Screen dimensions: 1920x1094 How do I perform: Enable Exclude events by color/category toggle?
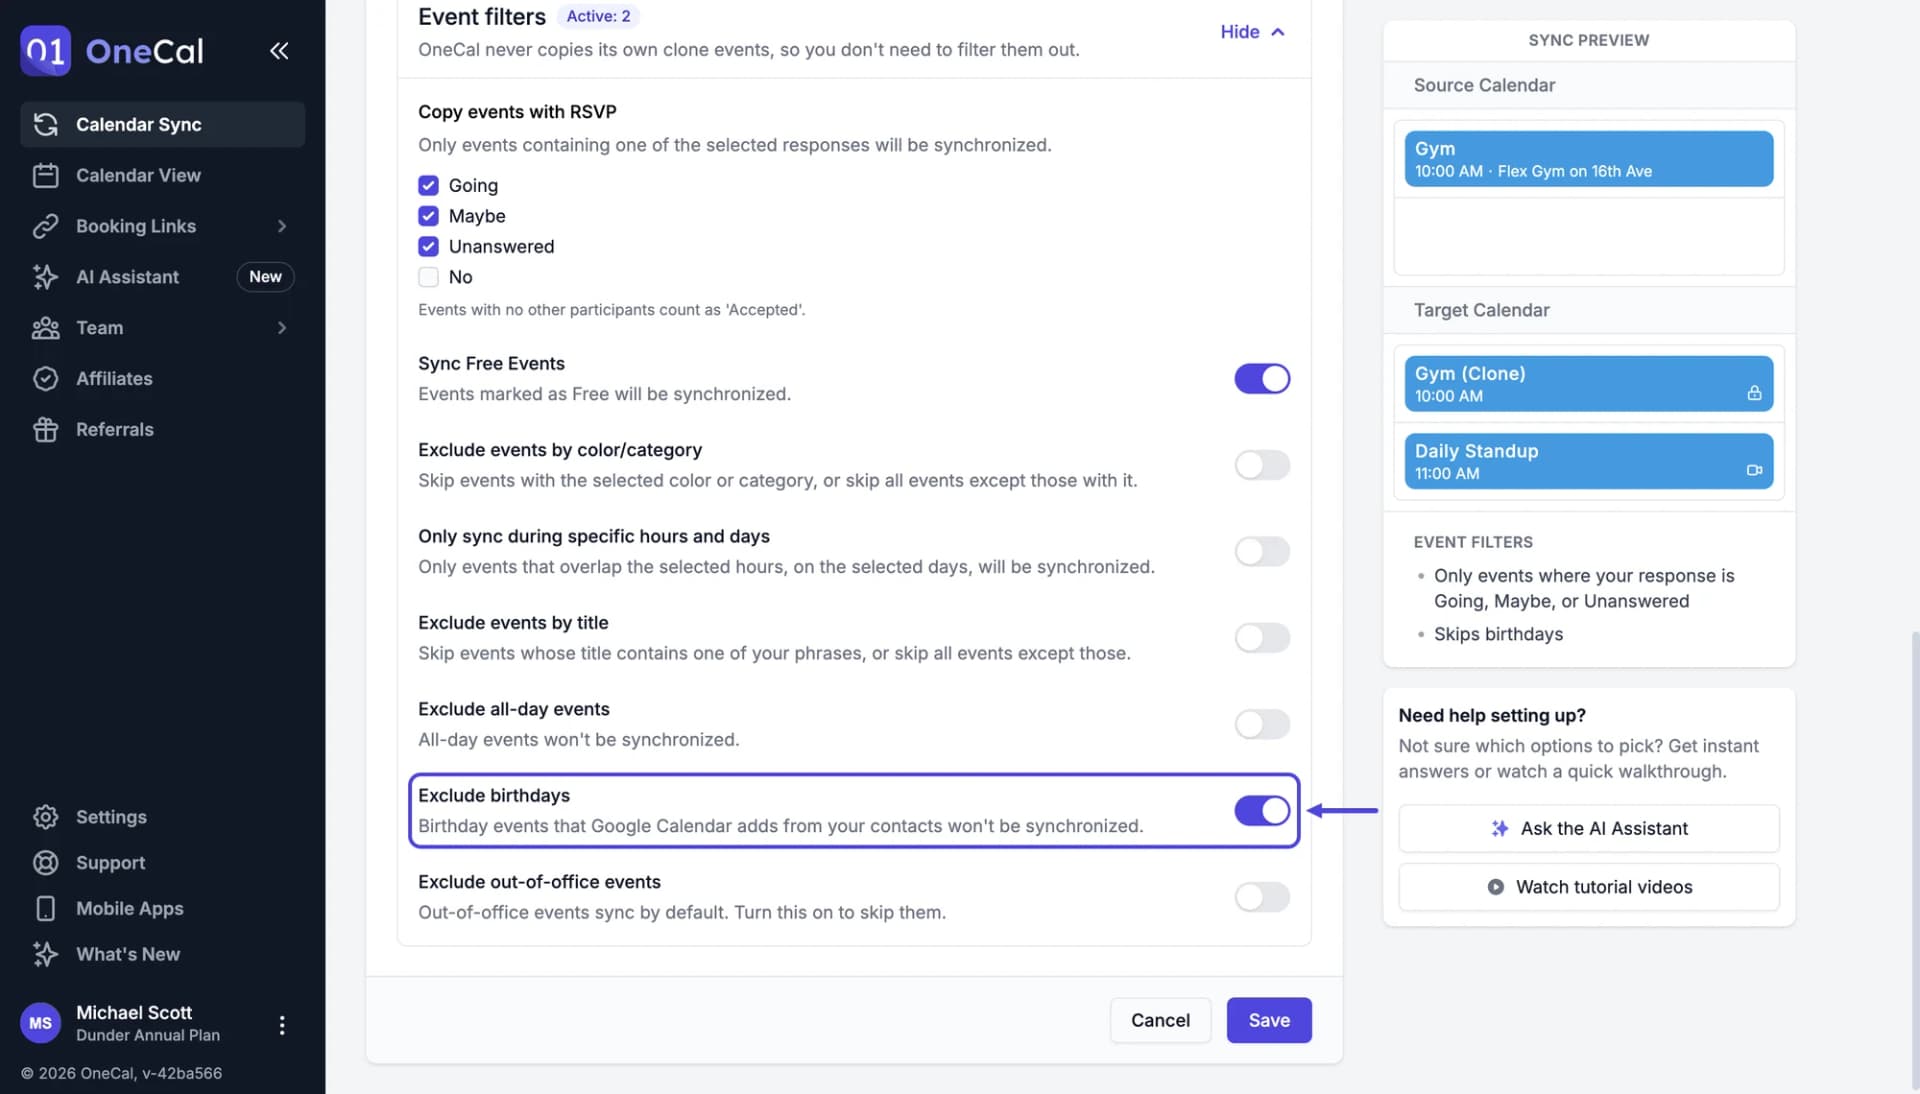[x=1262, y=465]
